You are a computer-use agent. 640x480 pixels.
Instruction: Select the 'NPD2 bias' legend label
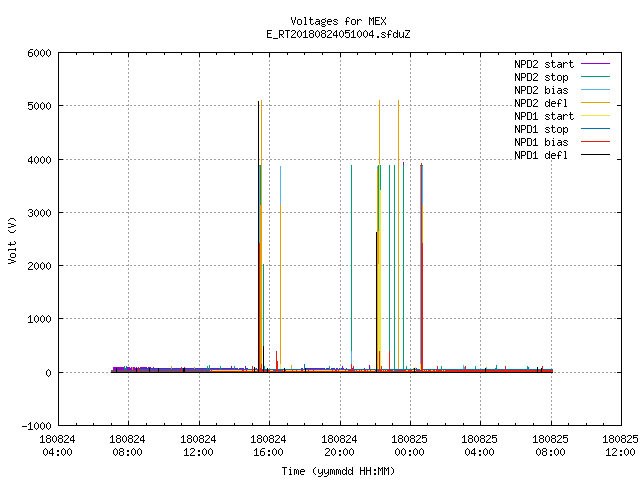pyautogui.click(x=541, y=90)
